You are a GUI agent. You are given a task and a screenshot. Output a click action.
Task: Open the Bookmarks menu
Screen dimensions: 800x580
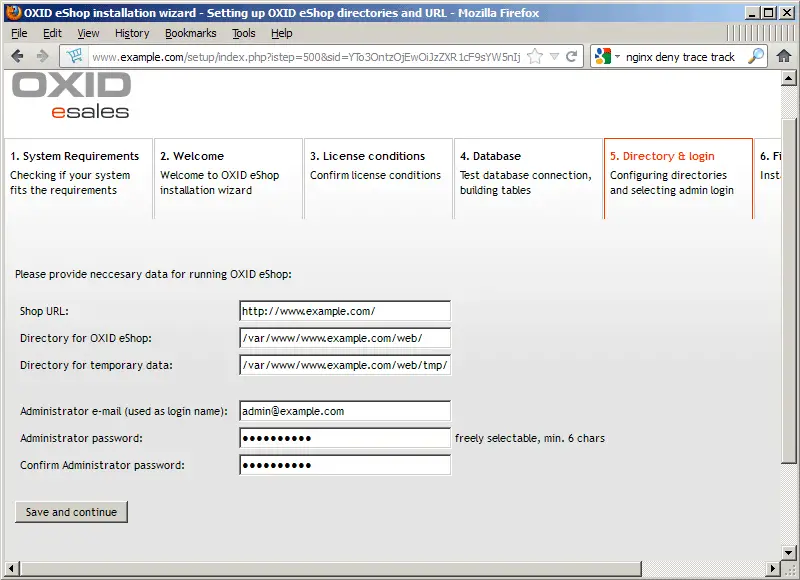(x=190, y=34)
